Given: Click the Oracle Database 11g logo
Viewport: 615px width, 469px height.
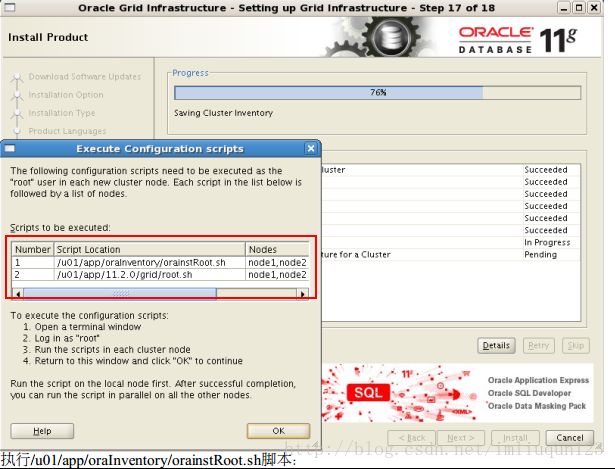Looking at the screenshot, I should (518, 40).
